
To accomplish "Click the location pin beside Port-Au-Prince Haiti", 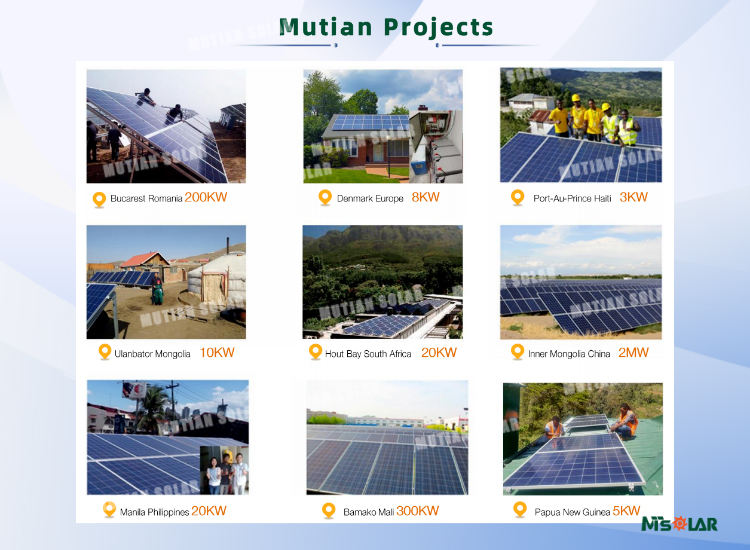I will click(518, 197).
